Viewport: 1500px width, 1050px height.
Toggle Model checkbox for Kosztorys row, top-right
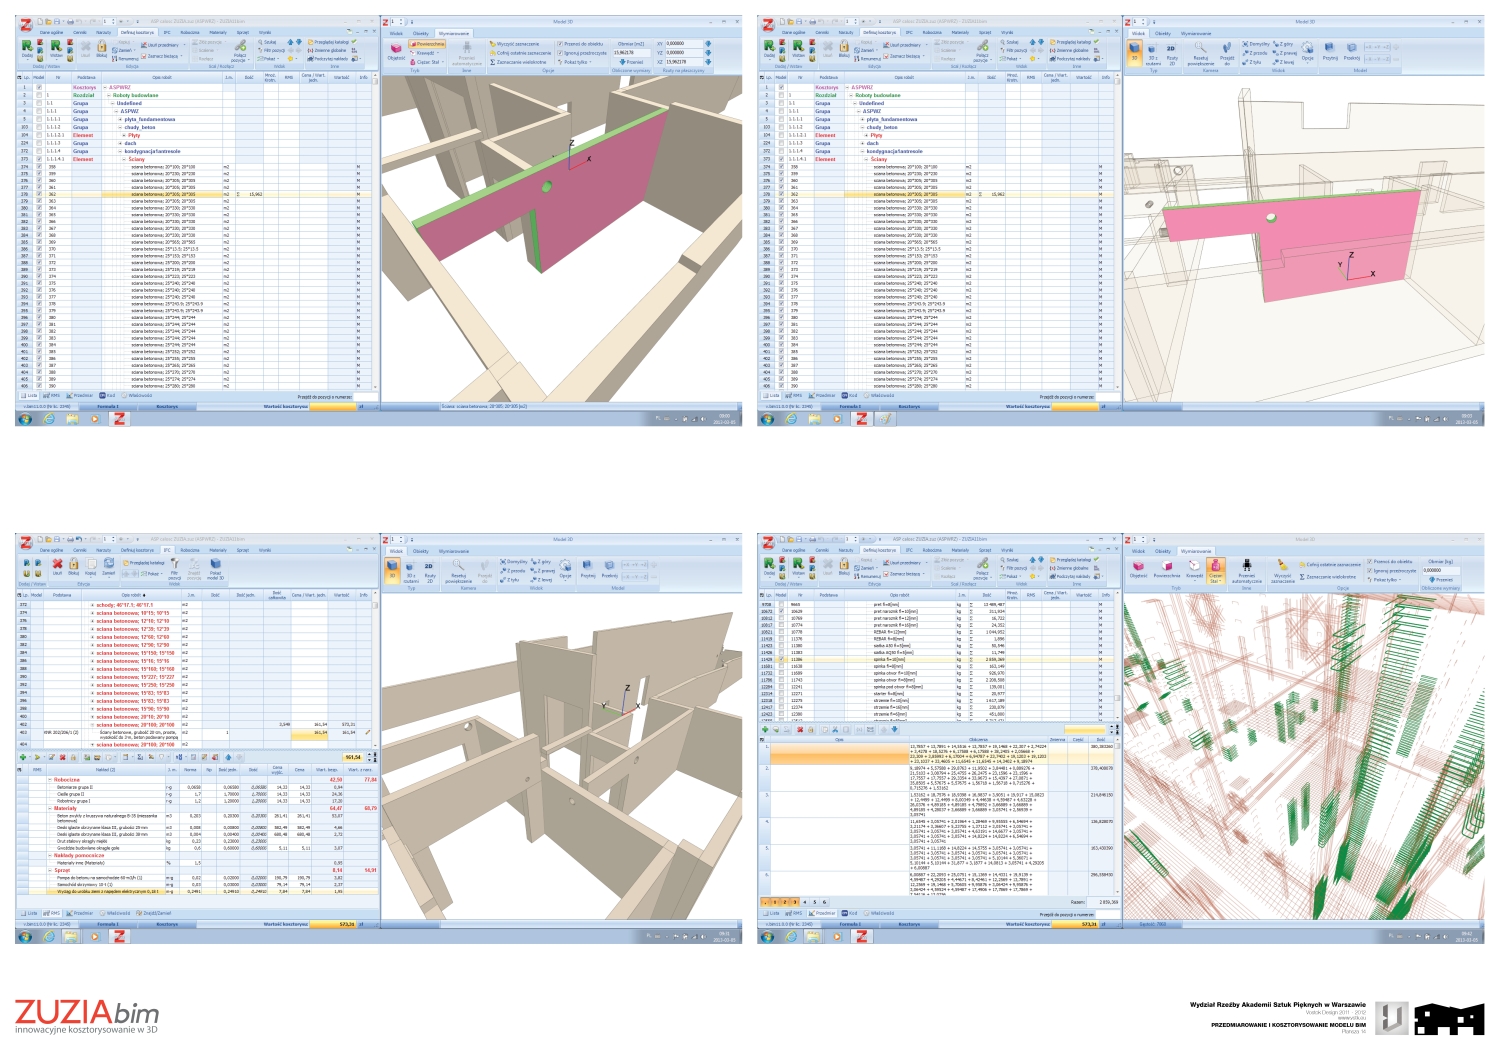(781, 87)
